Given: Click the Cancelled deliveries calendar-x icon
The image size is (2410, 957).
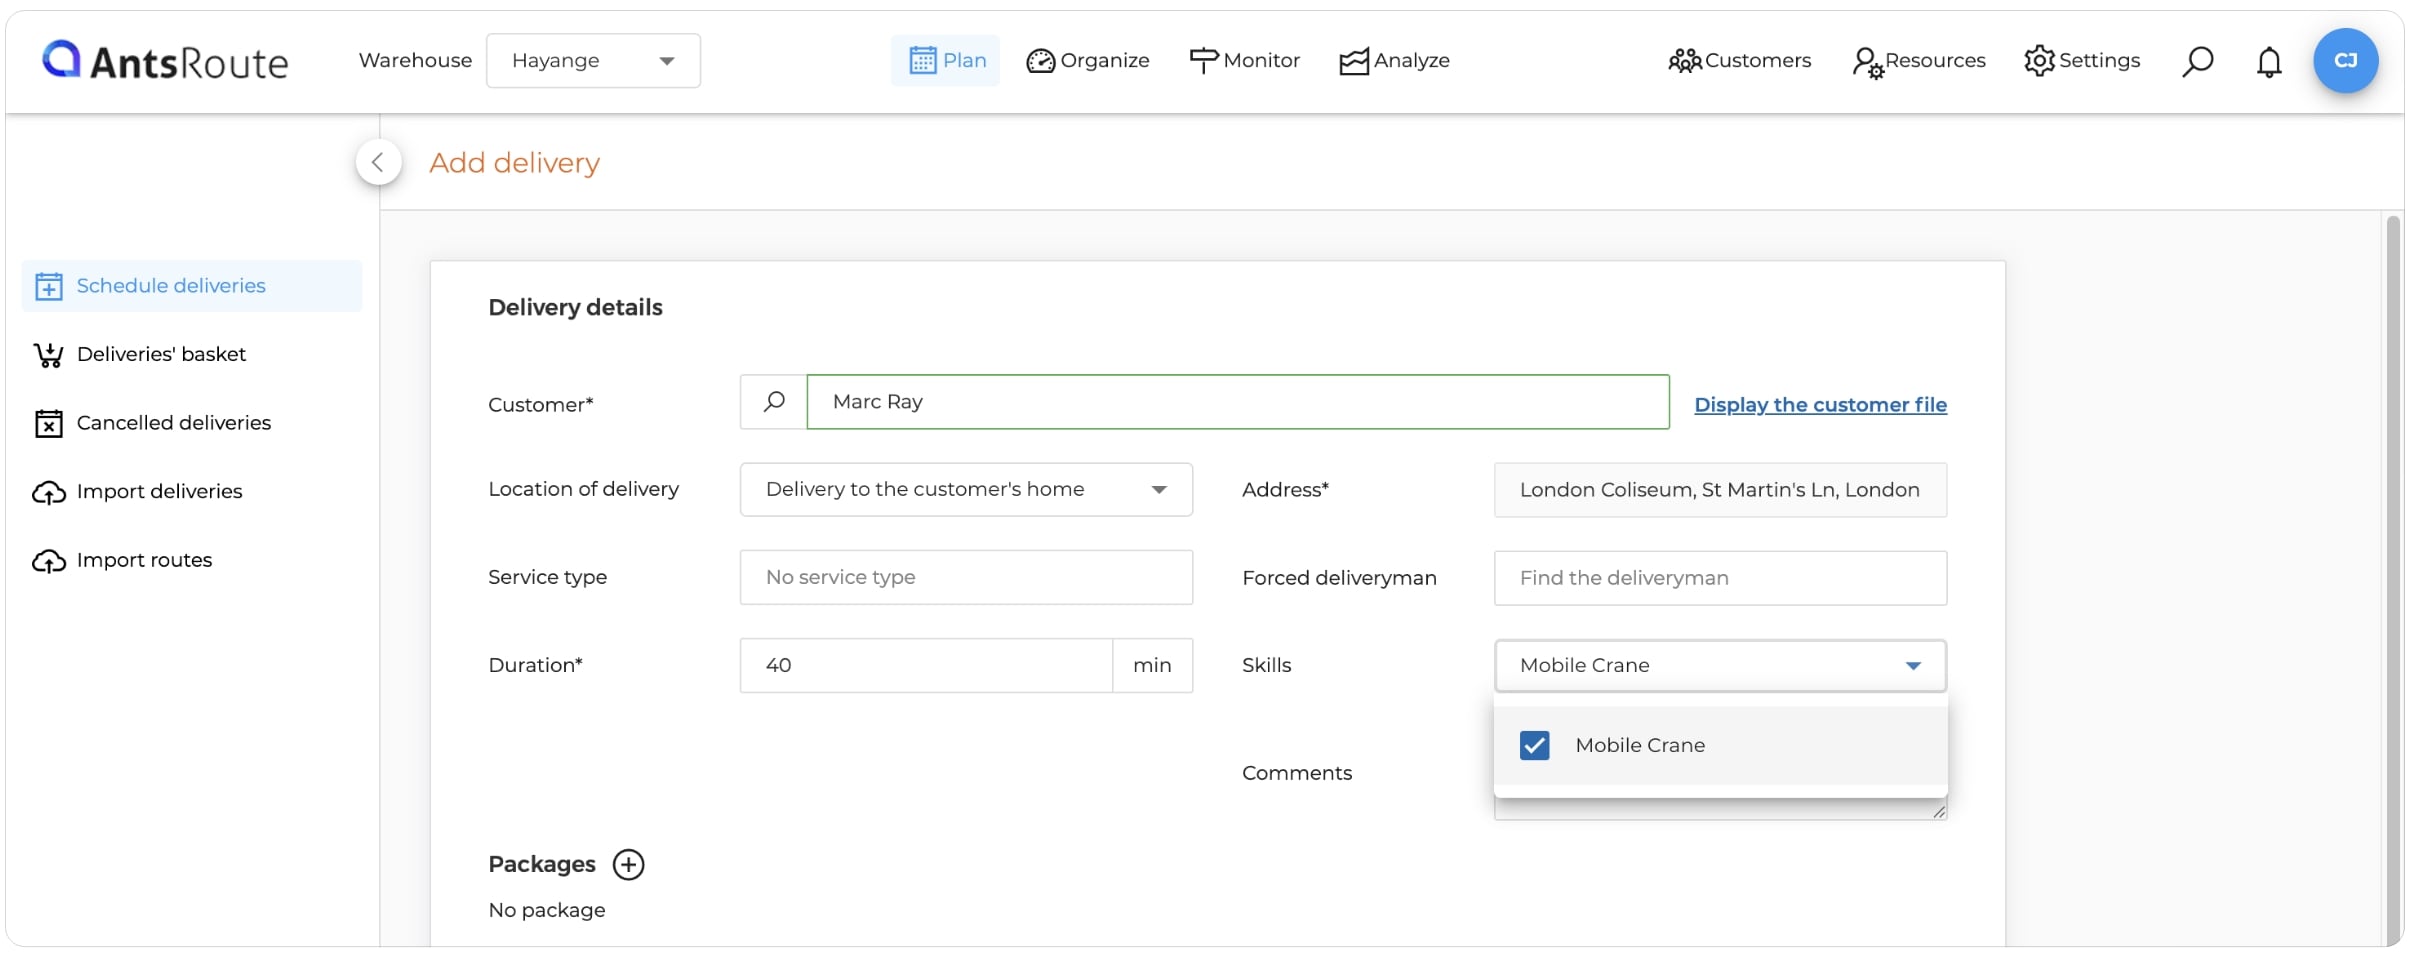Looking at the screenshot, I should [48, 423].
